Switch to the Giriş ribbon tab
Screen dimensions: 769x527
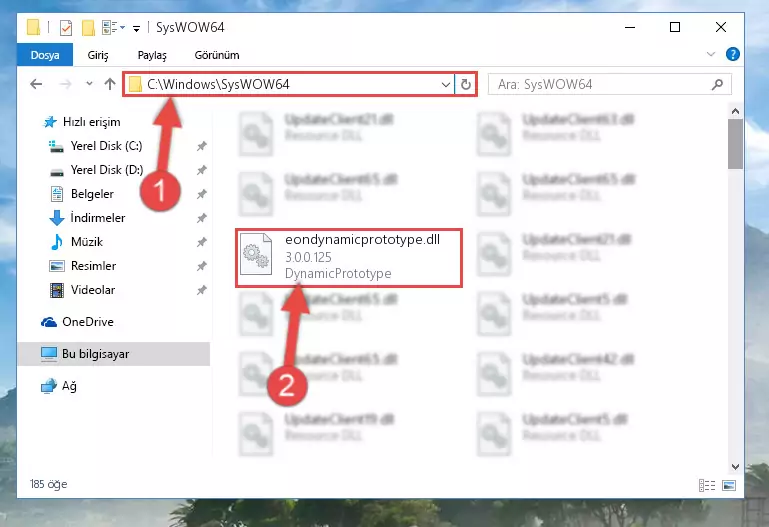pyautogui.click(x=98, y=55)
